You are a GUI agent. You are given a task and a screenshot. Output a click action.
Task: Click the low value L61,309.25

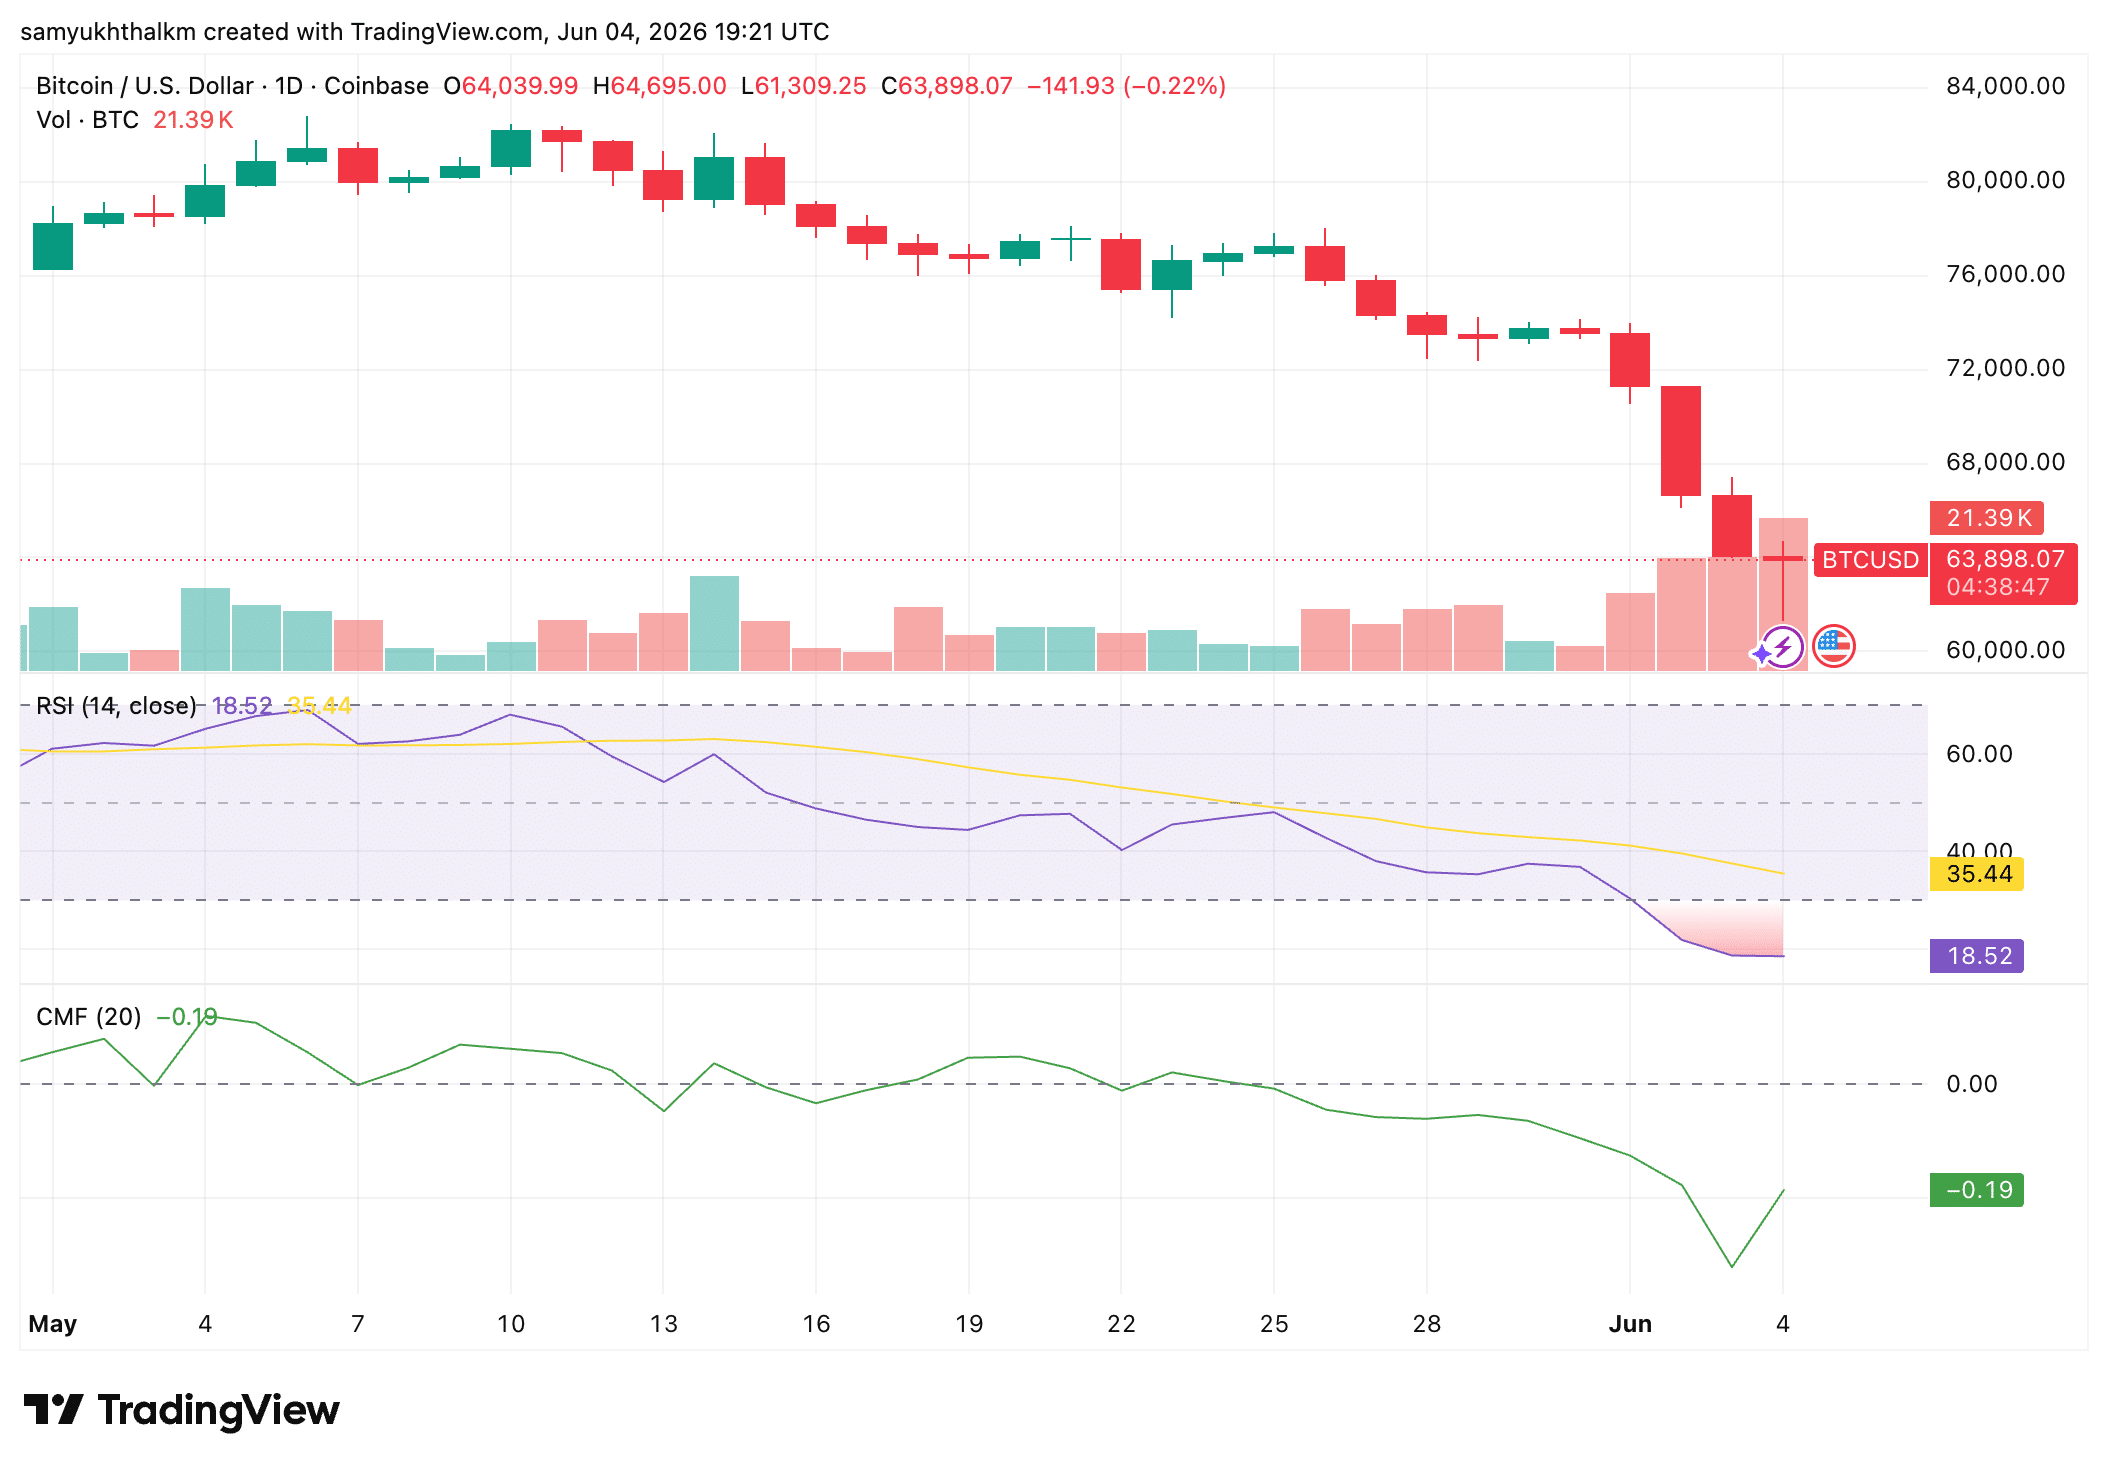click(x=804, y=86)
